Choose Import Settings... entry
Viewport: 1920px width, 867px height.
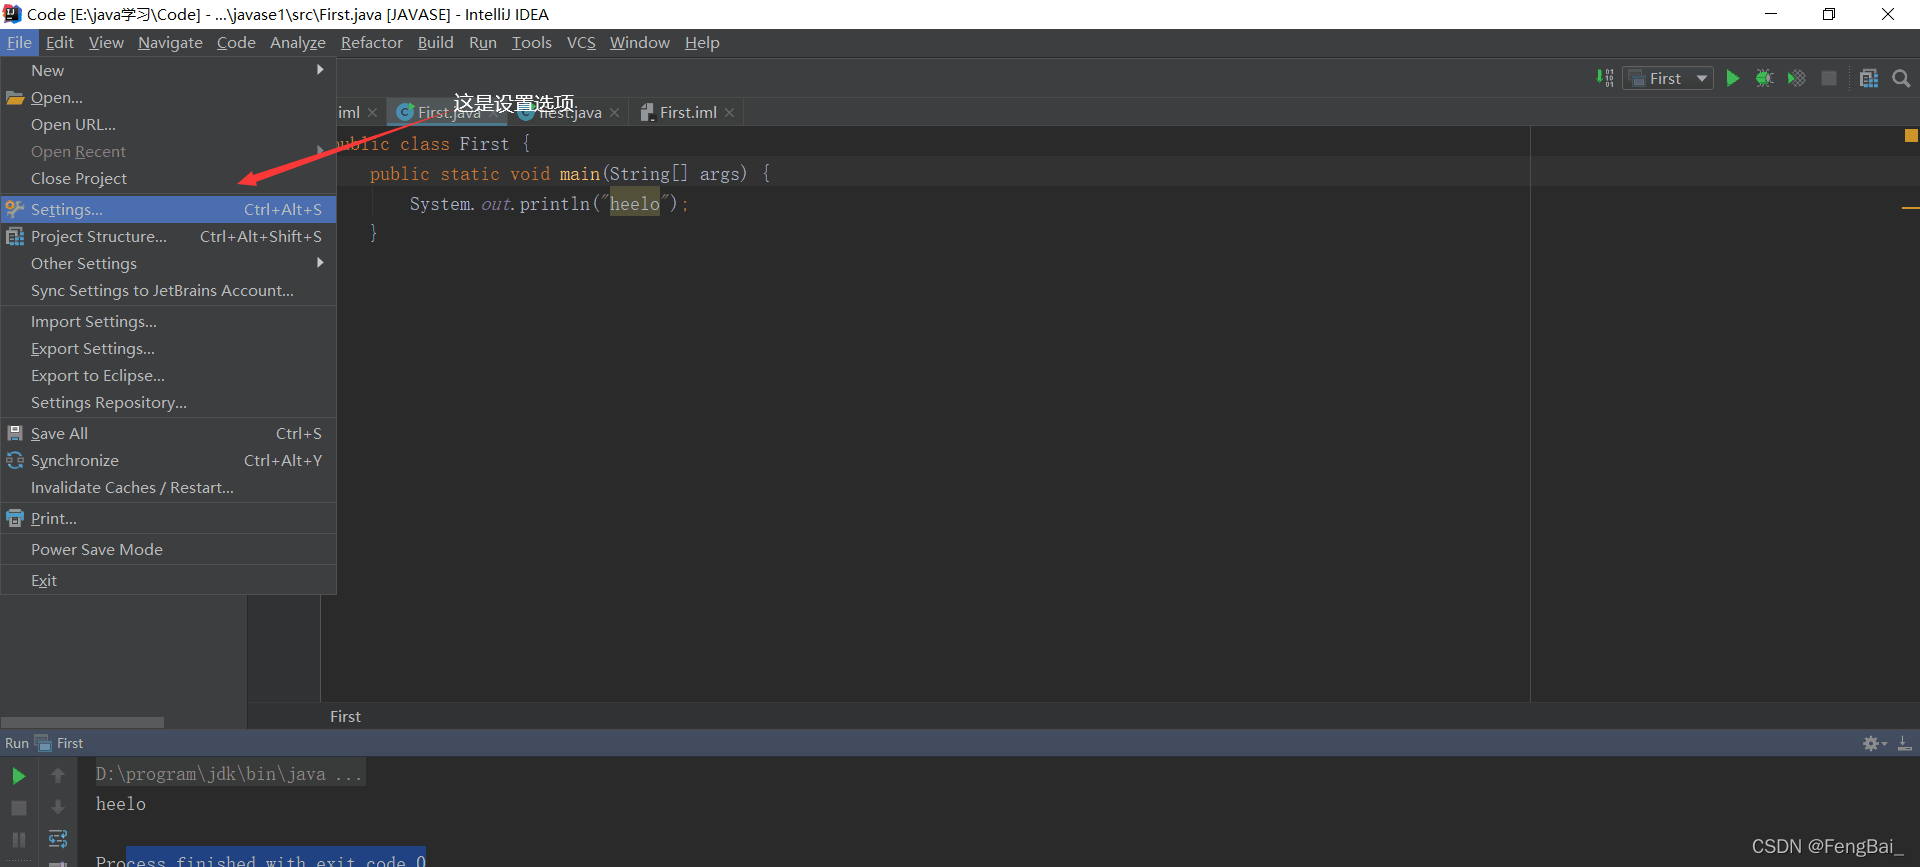168,321
